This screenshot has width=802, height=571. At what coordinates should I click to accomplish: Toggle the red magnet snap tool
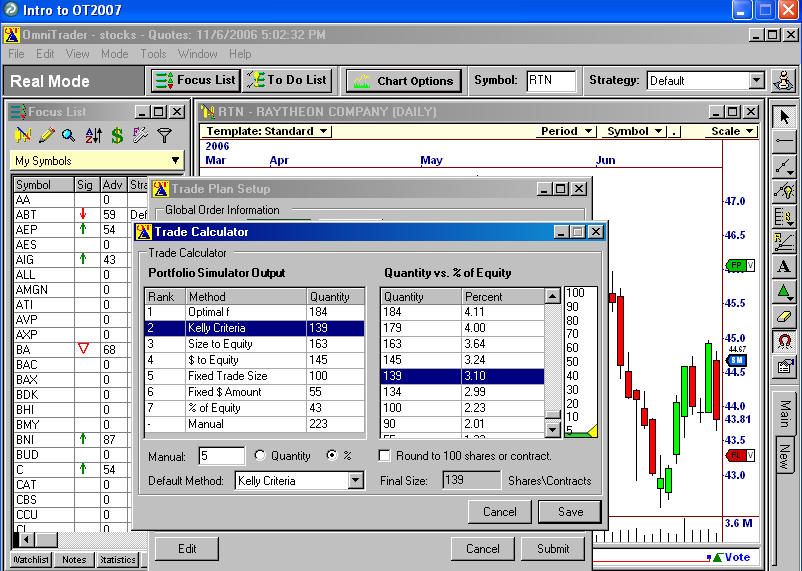[784, 341]
